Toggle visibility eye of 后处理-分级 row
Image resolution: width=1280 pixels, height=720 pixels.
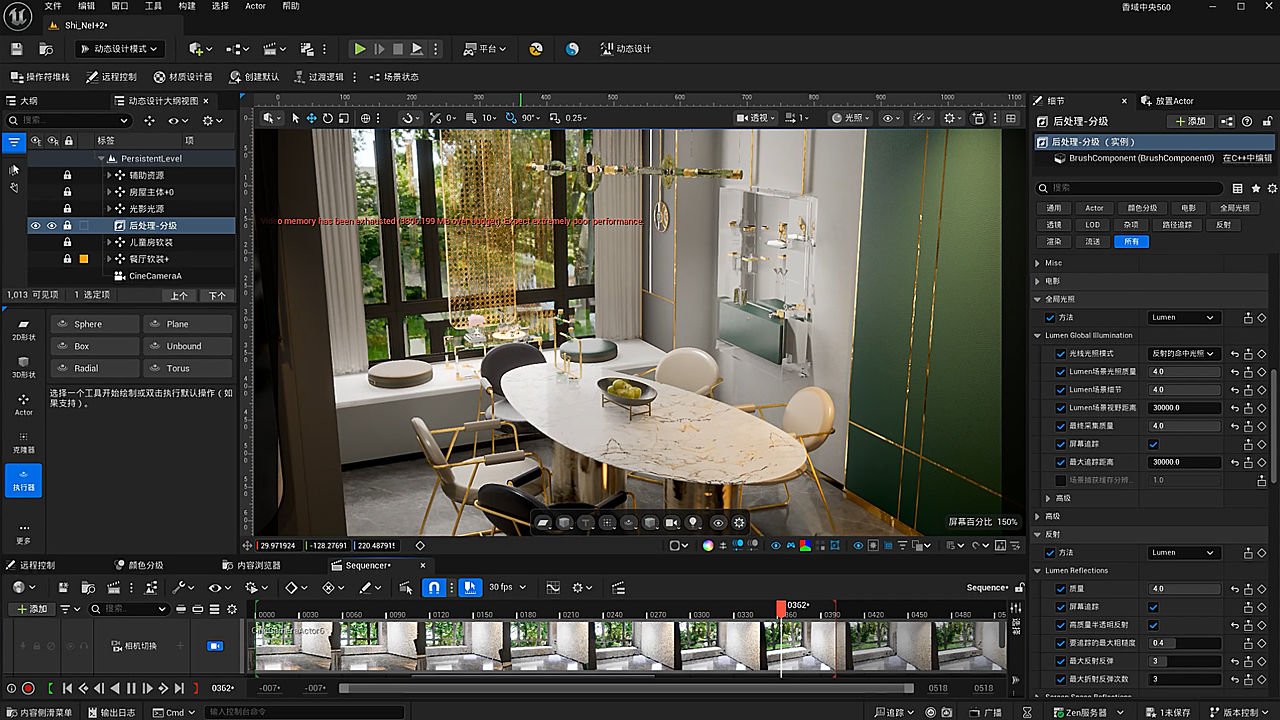[x=36, y=226]
